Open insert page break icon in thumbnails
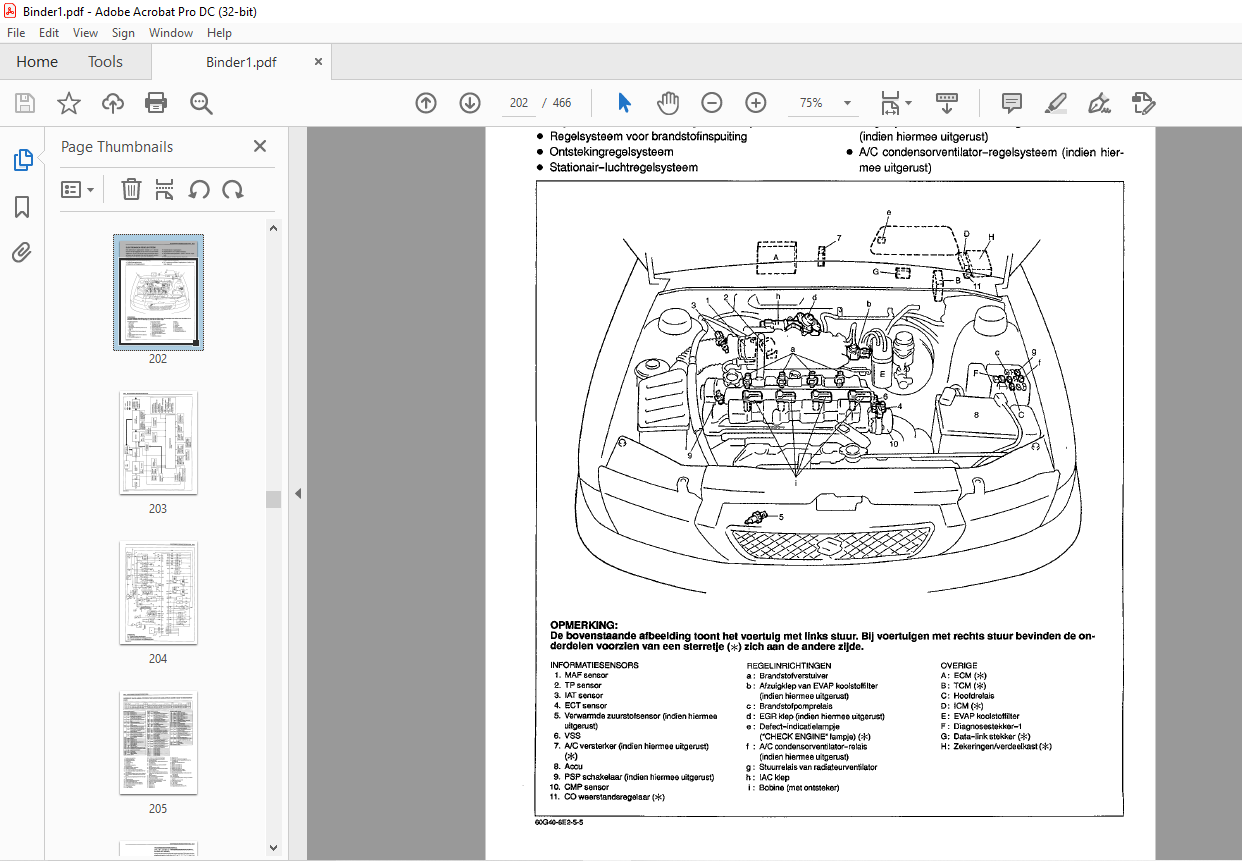 tap(165, 189)
